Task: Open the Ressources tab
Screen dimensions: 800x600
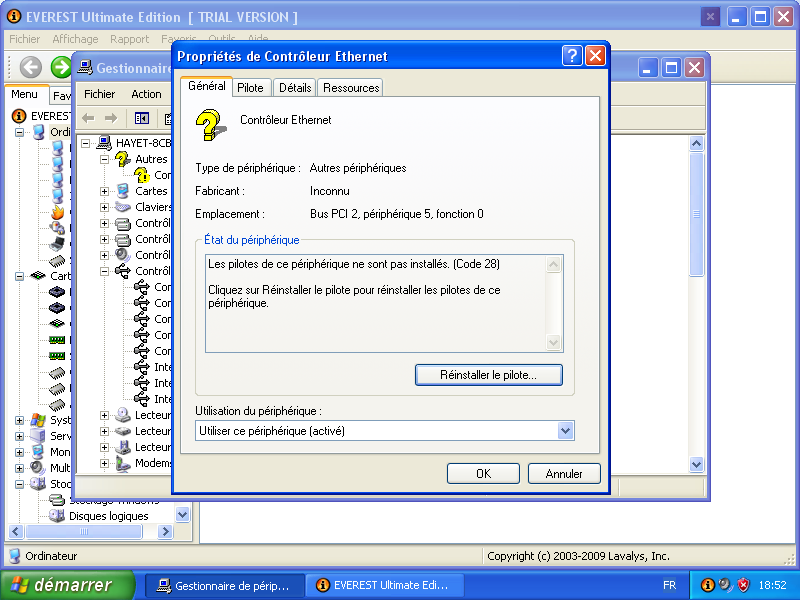Action: coord(351,88)
